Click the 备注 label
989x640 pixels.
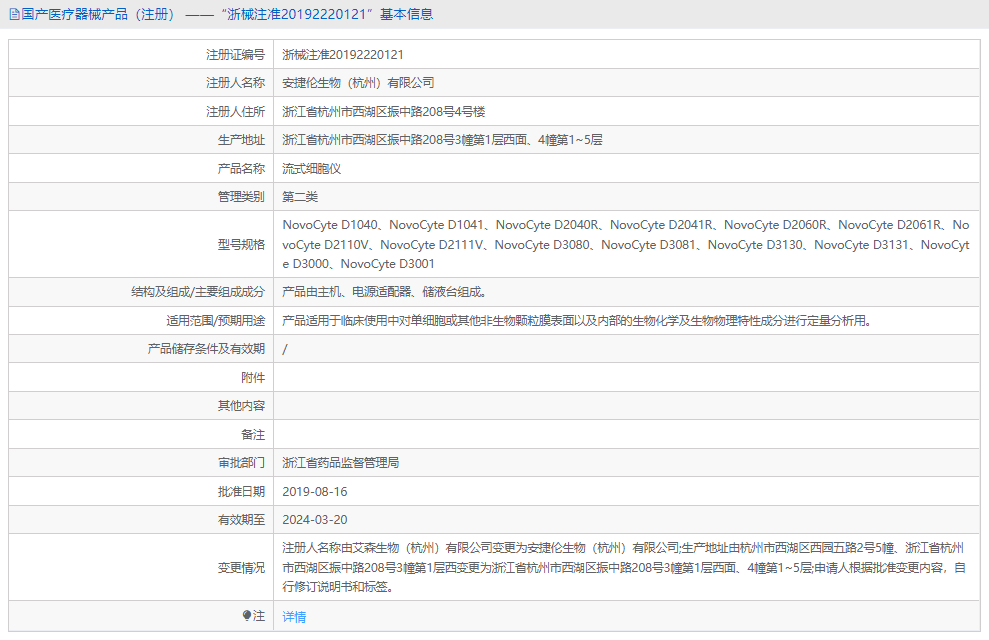pos(253,434)
